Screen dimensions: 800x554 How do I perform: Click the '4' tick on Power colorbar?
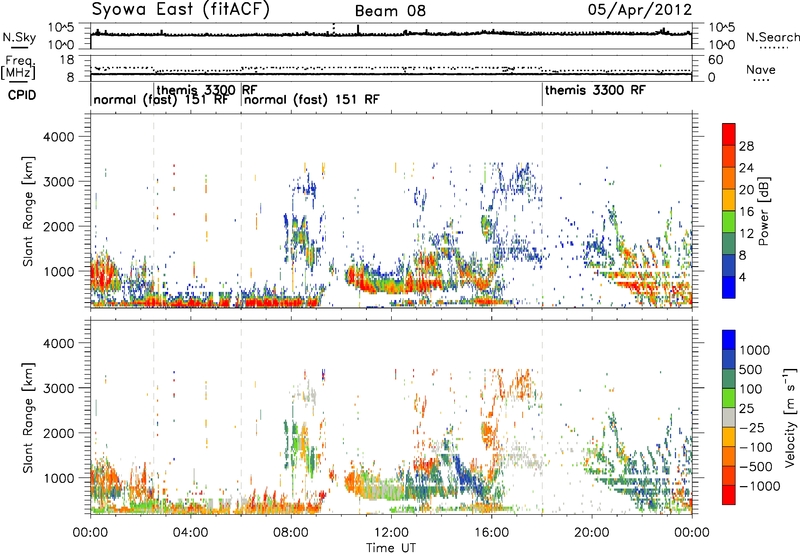tap(742, 278)
